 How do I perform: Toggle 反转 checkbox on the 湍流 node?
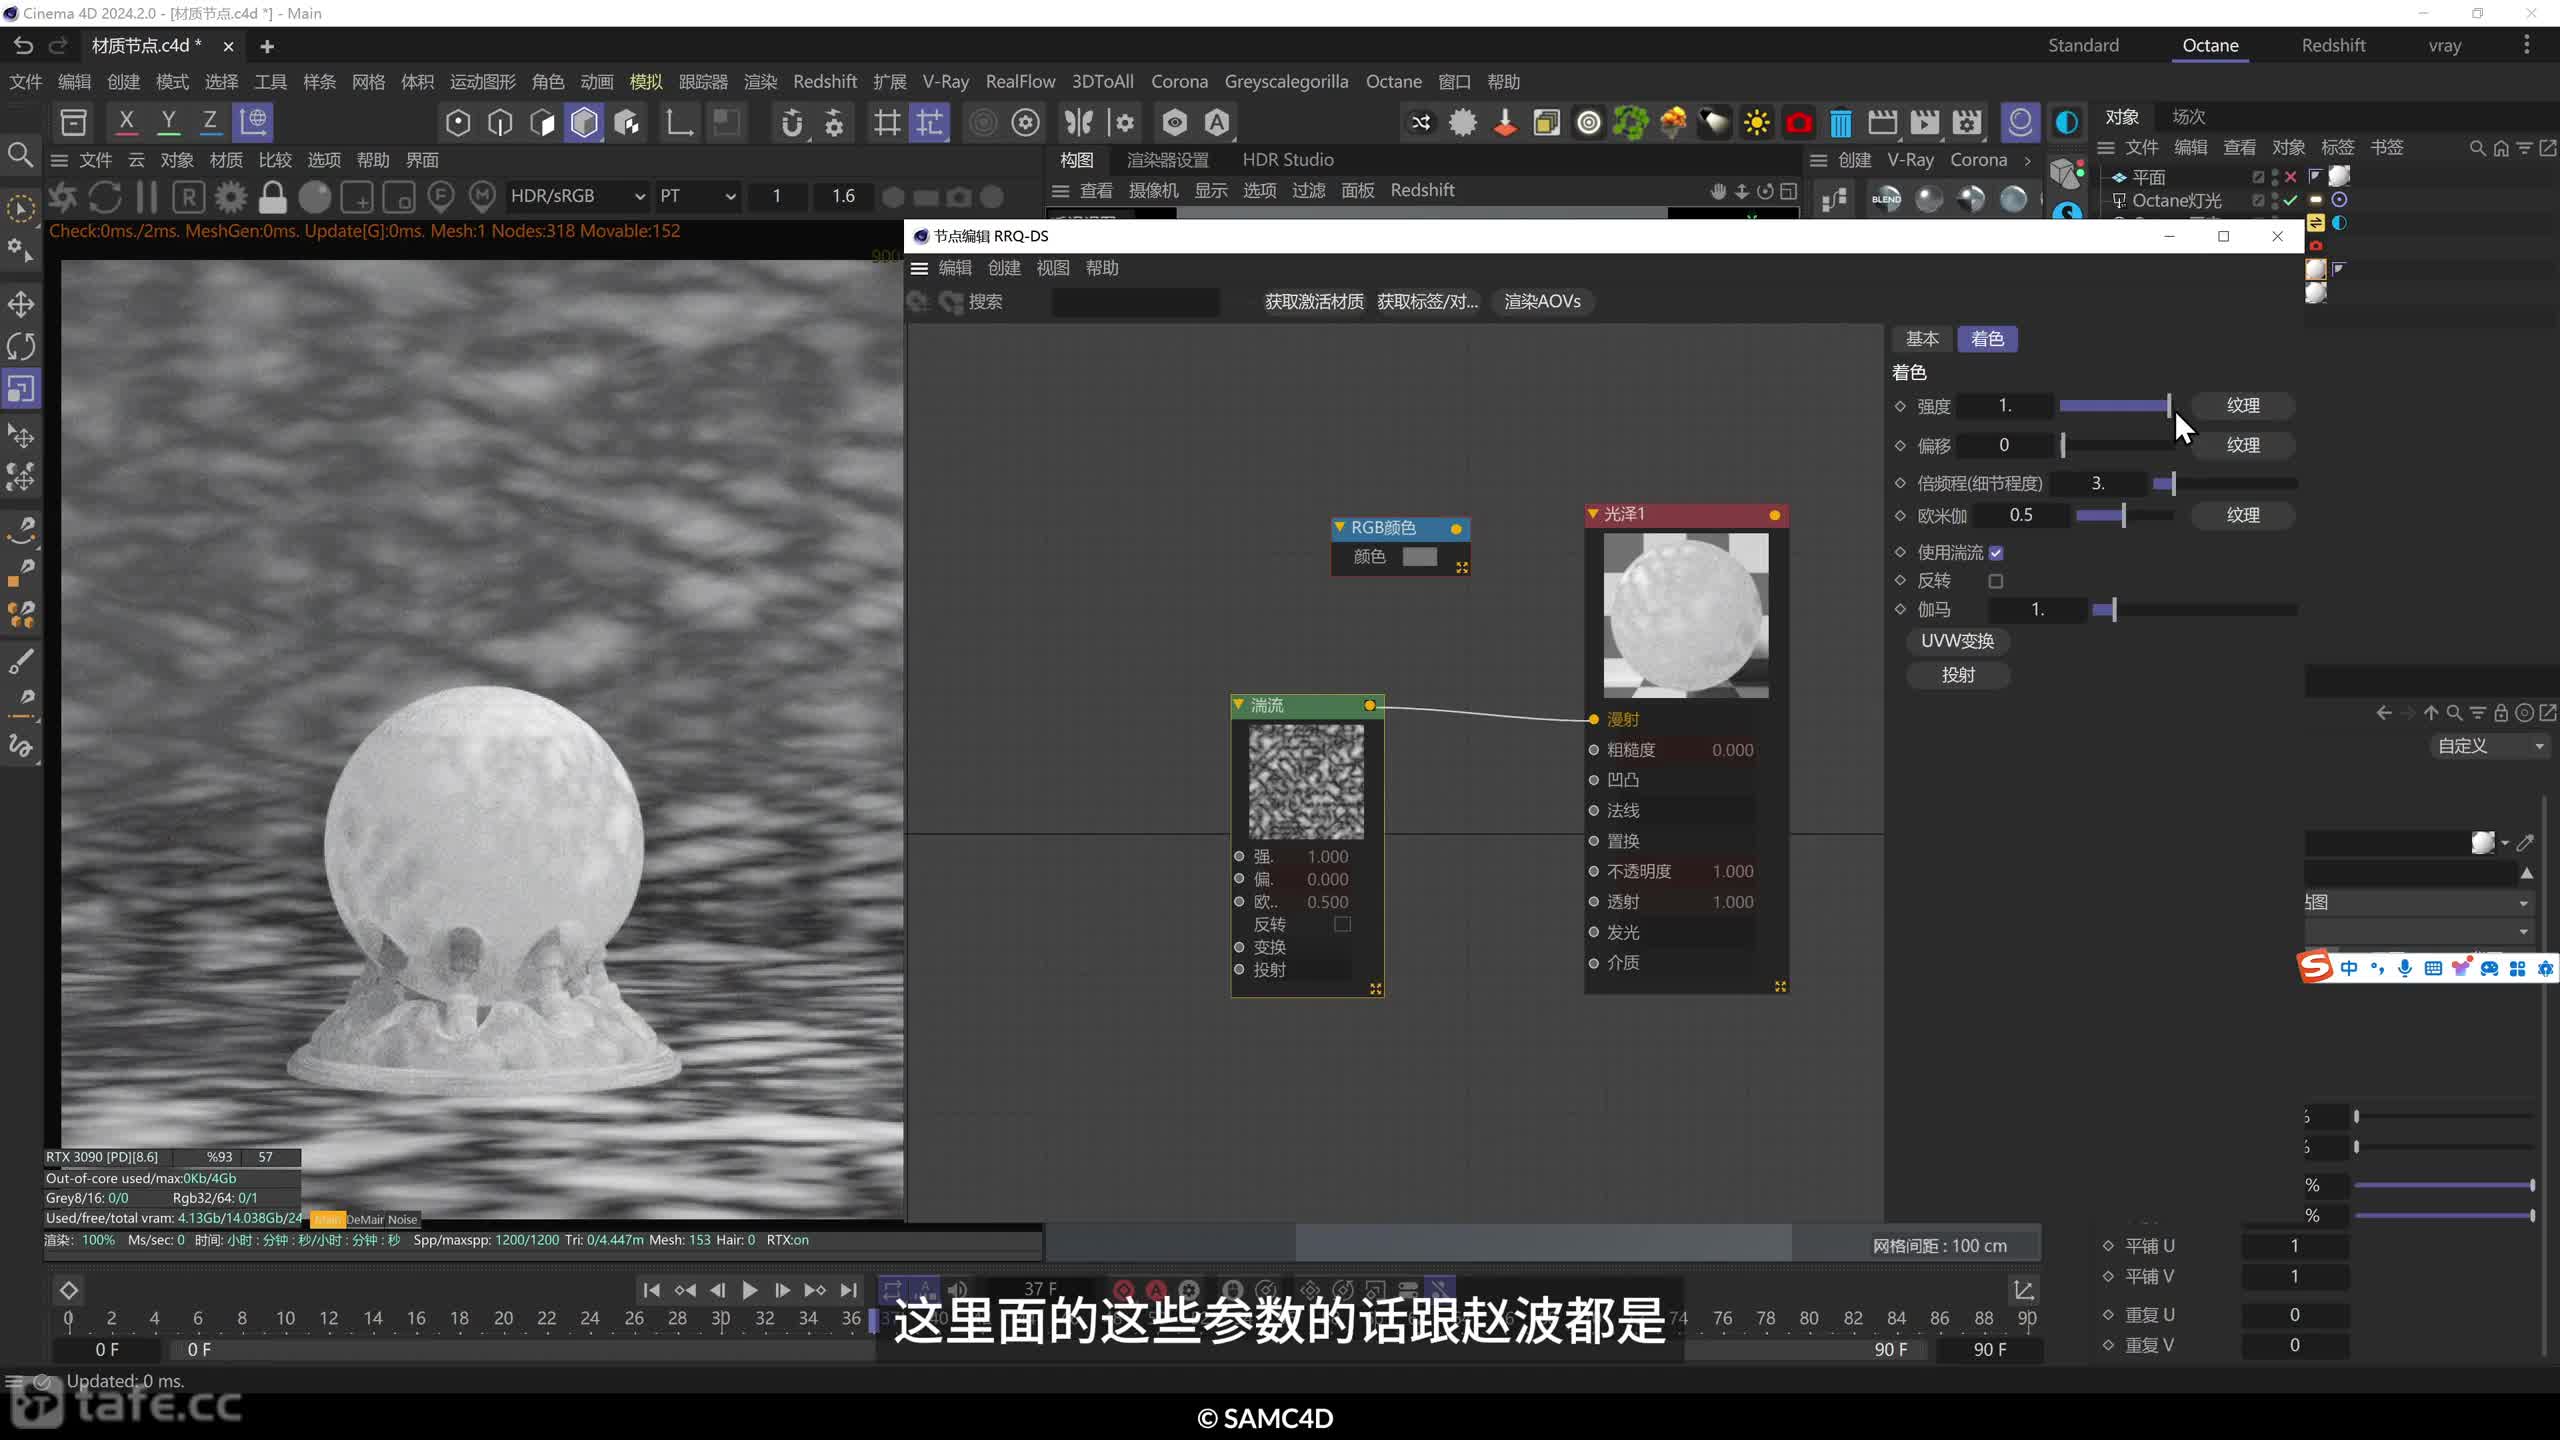click(1343, 924)
